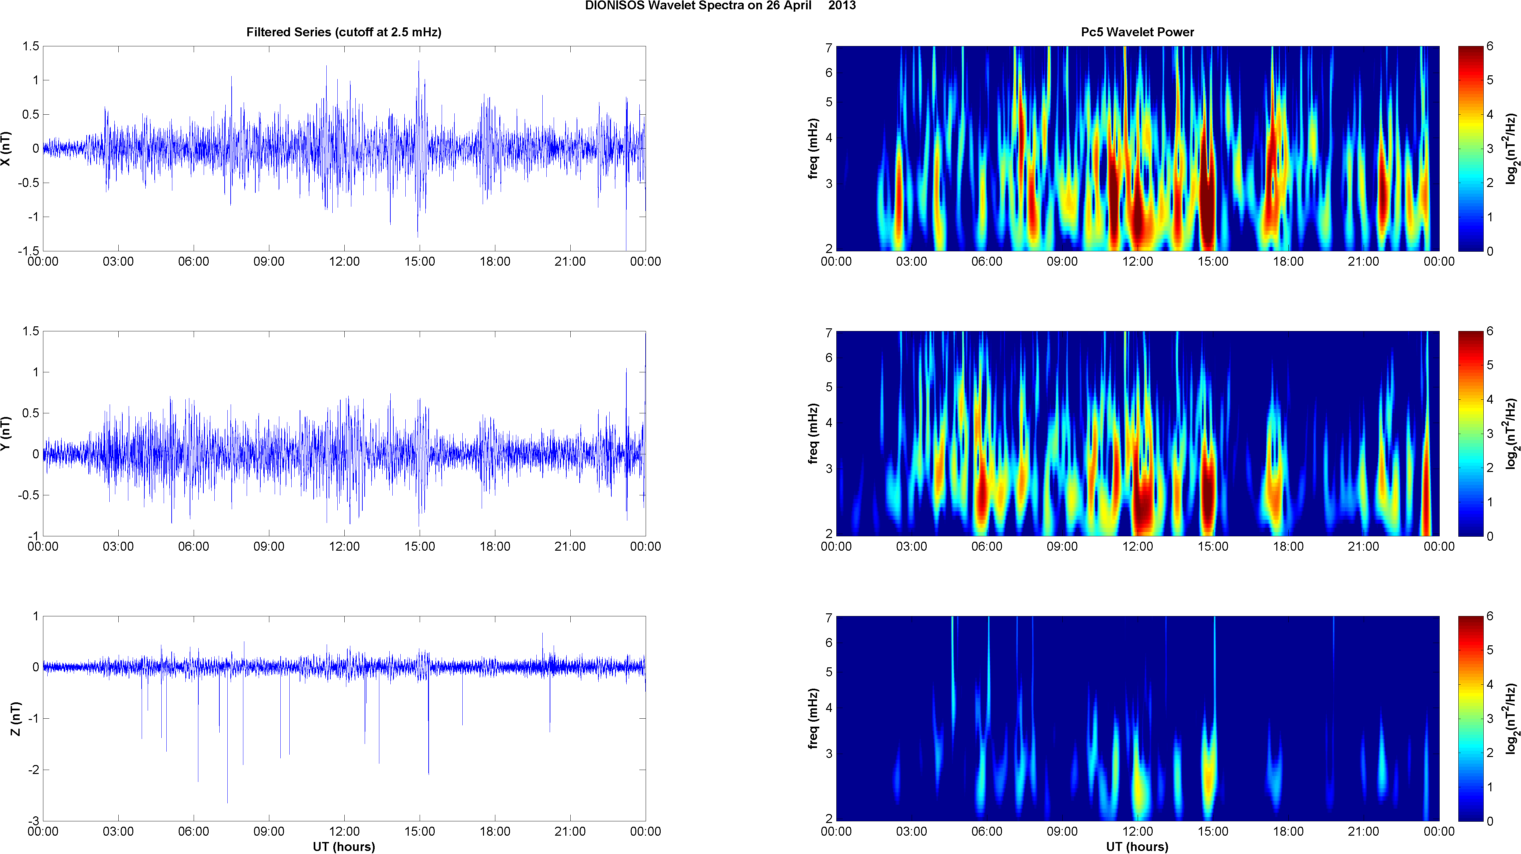Click the 4 mHz tick on the middle spectrogram
Image resolution: width=1521 pixels, height=854 pixels.
829,424
